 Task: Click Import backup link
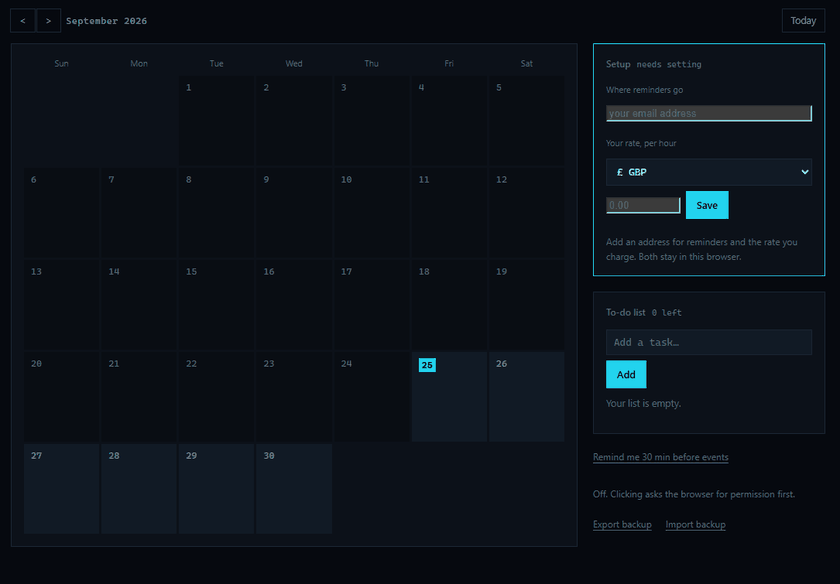(x=695, y=525)
